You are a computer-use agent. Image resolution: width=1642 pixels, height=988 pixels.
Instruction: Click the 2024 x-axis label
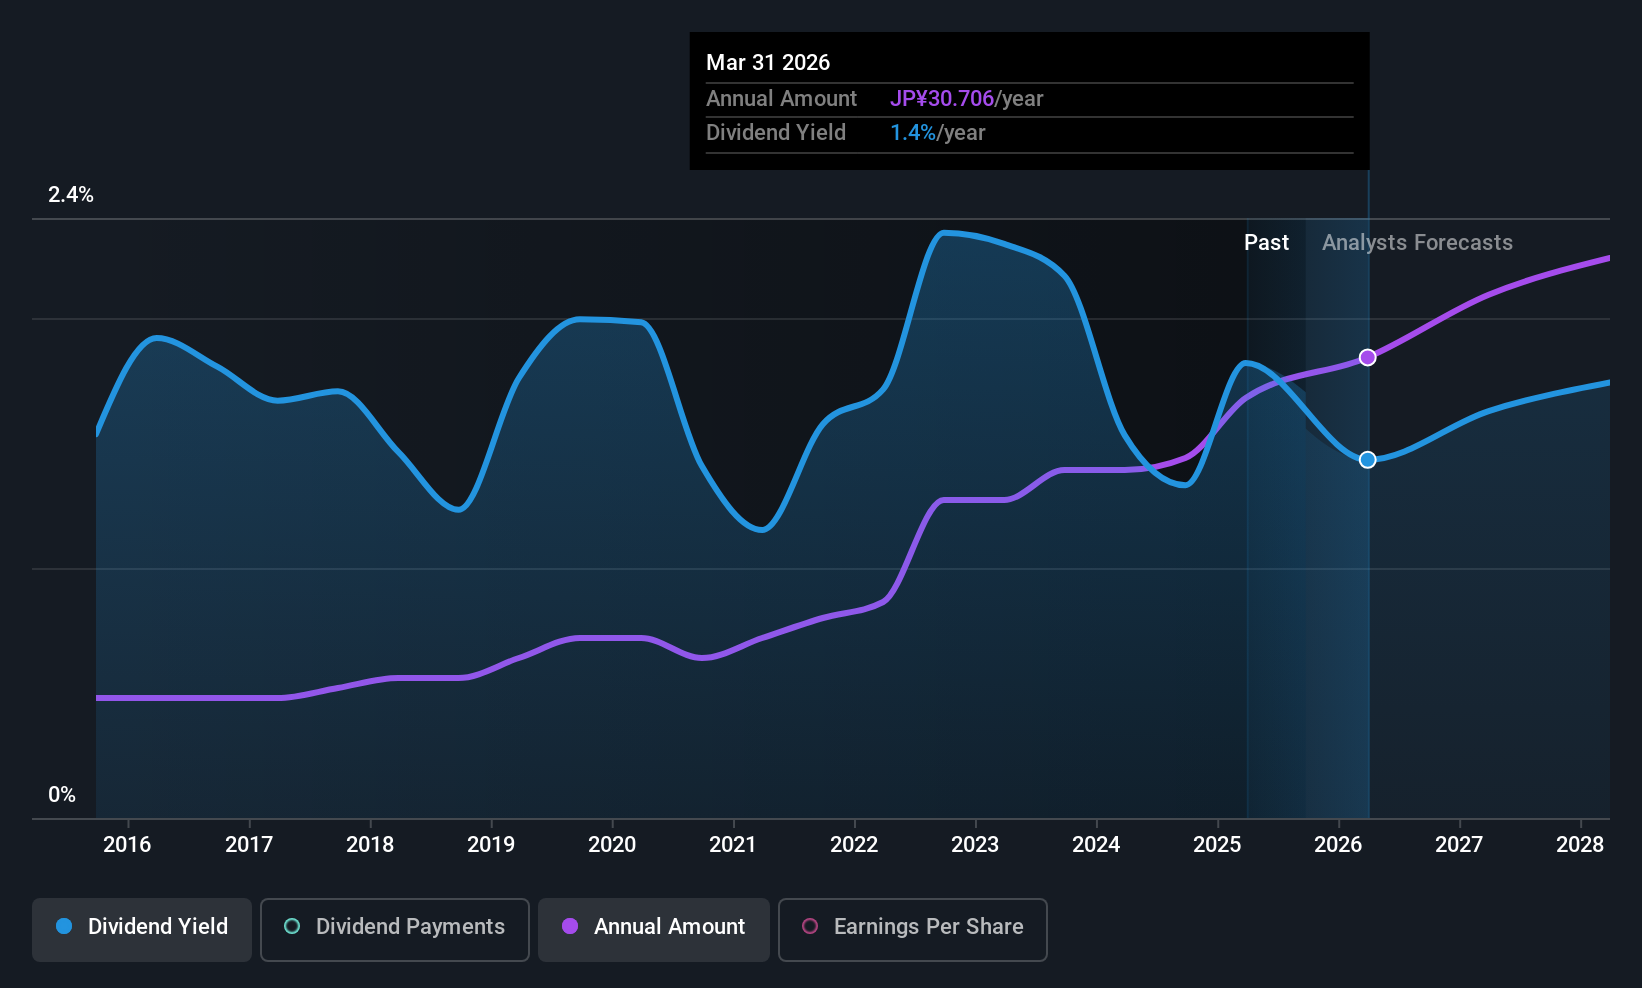(1096, 845)
